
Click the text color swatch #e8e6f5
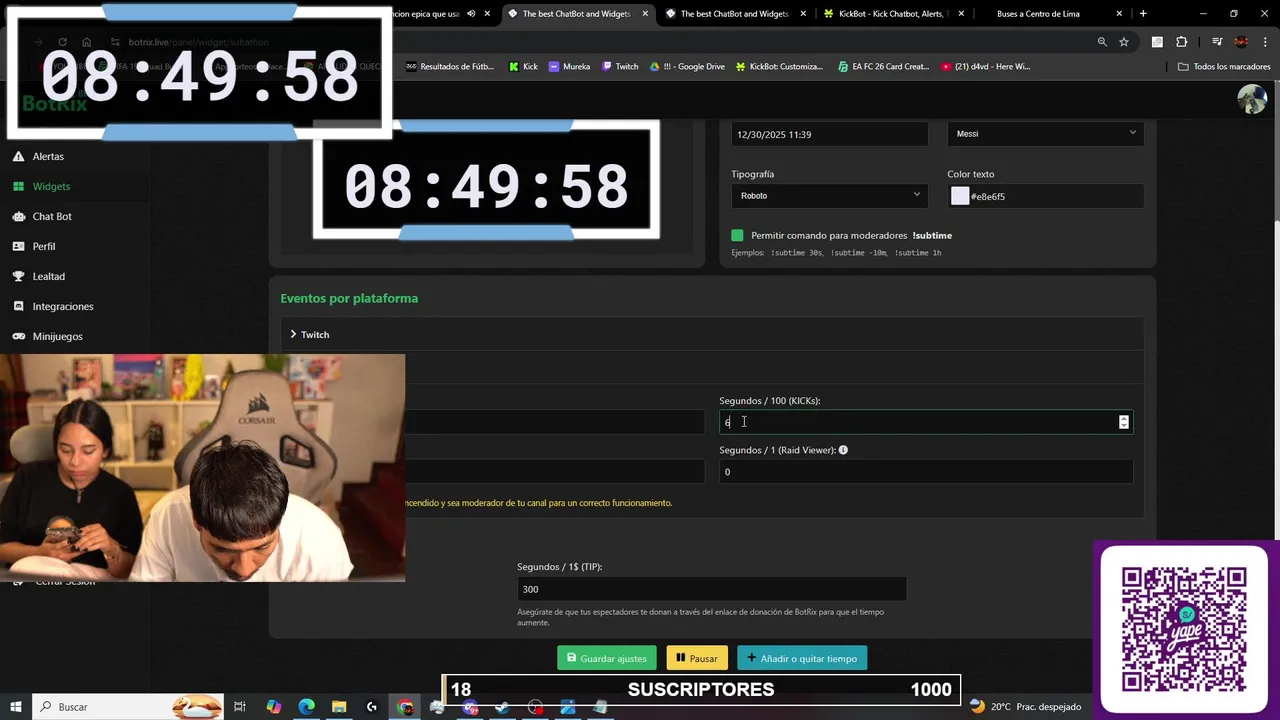tap(960, 196)
